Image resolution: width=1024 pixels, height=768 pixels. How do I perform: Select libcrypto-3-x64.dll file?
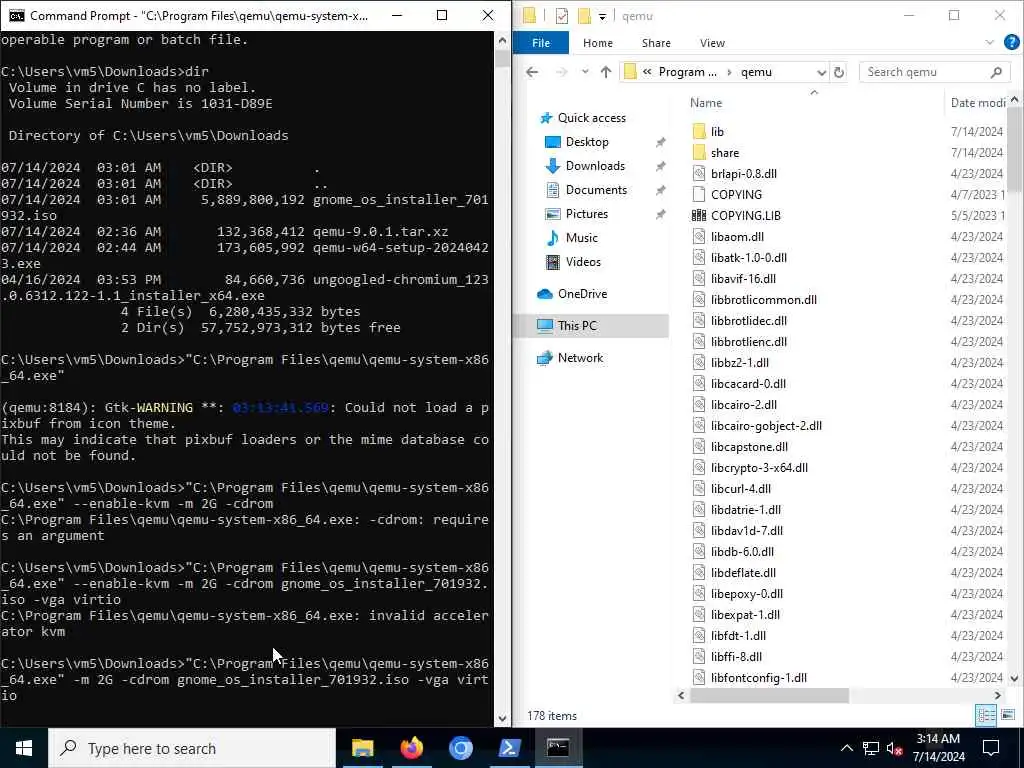tap(759, 468)
